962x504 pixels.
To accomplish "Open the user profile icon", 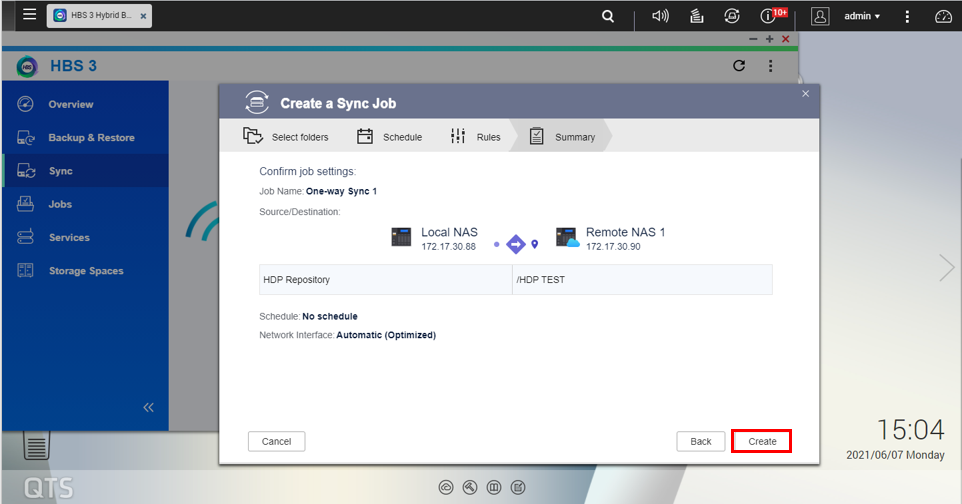I will click(x=820, y=16).
